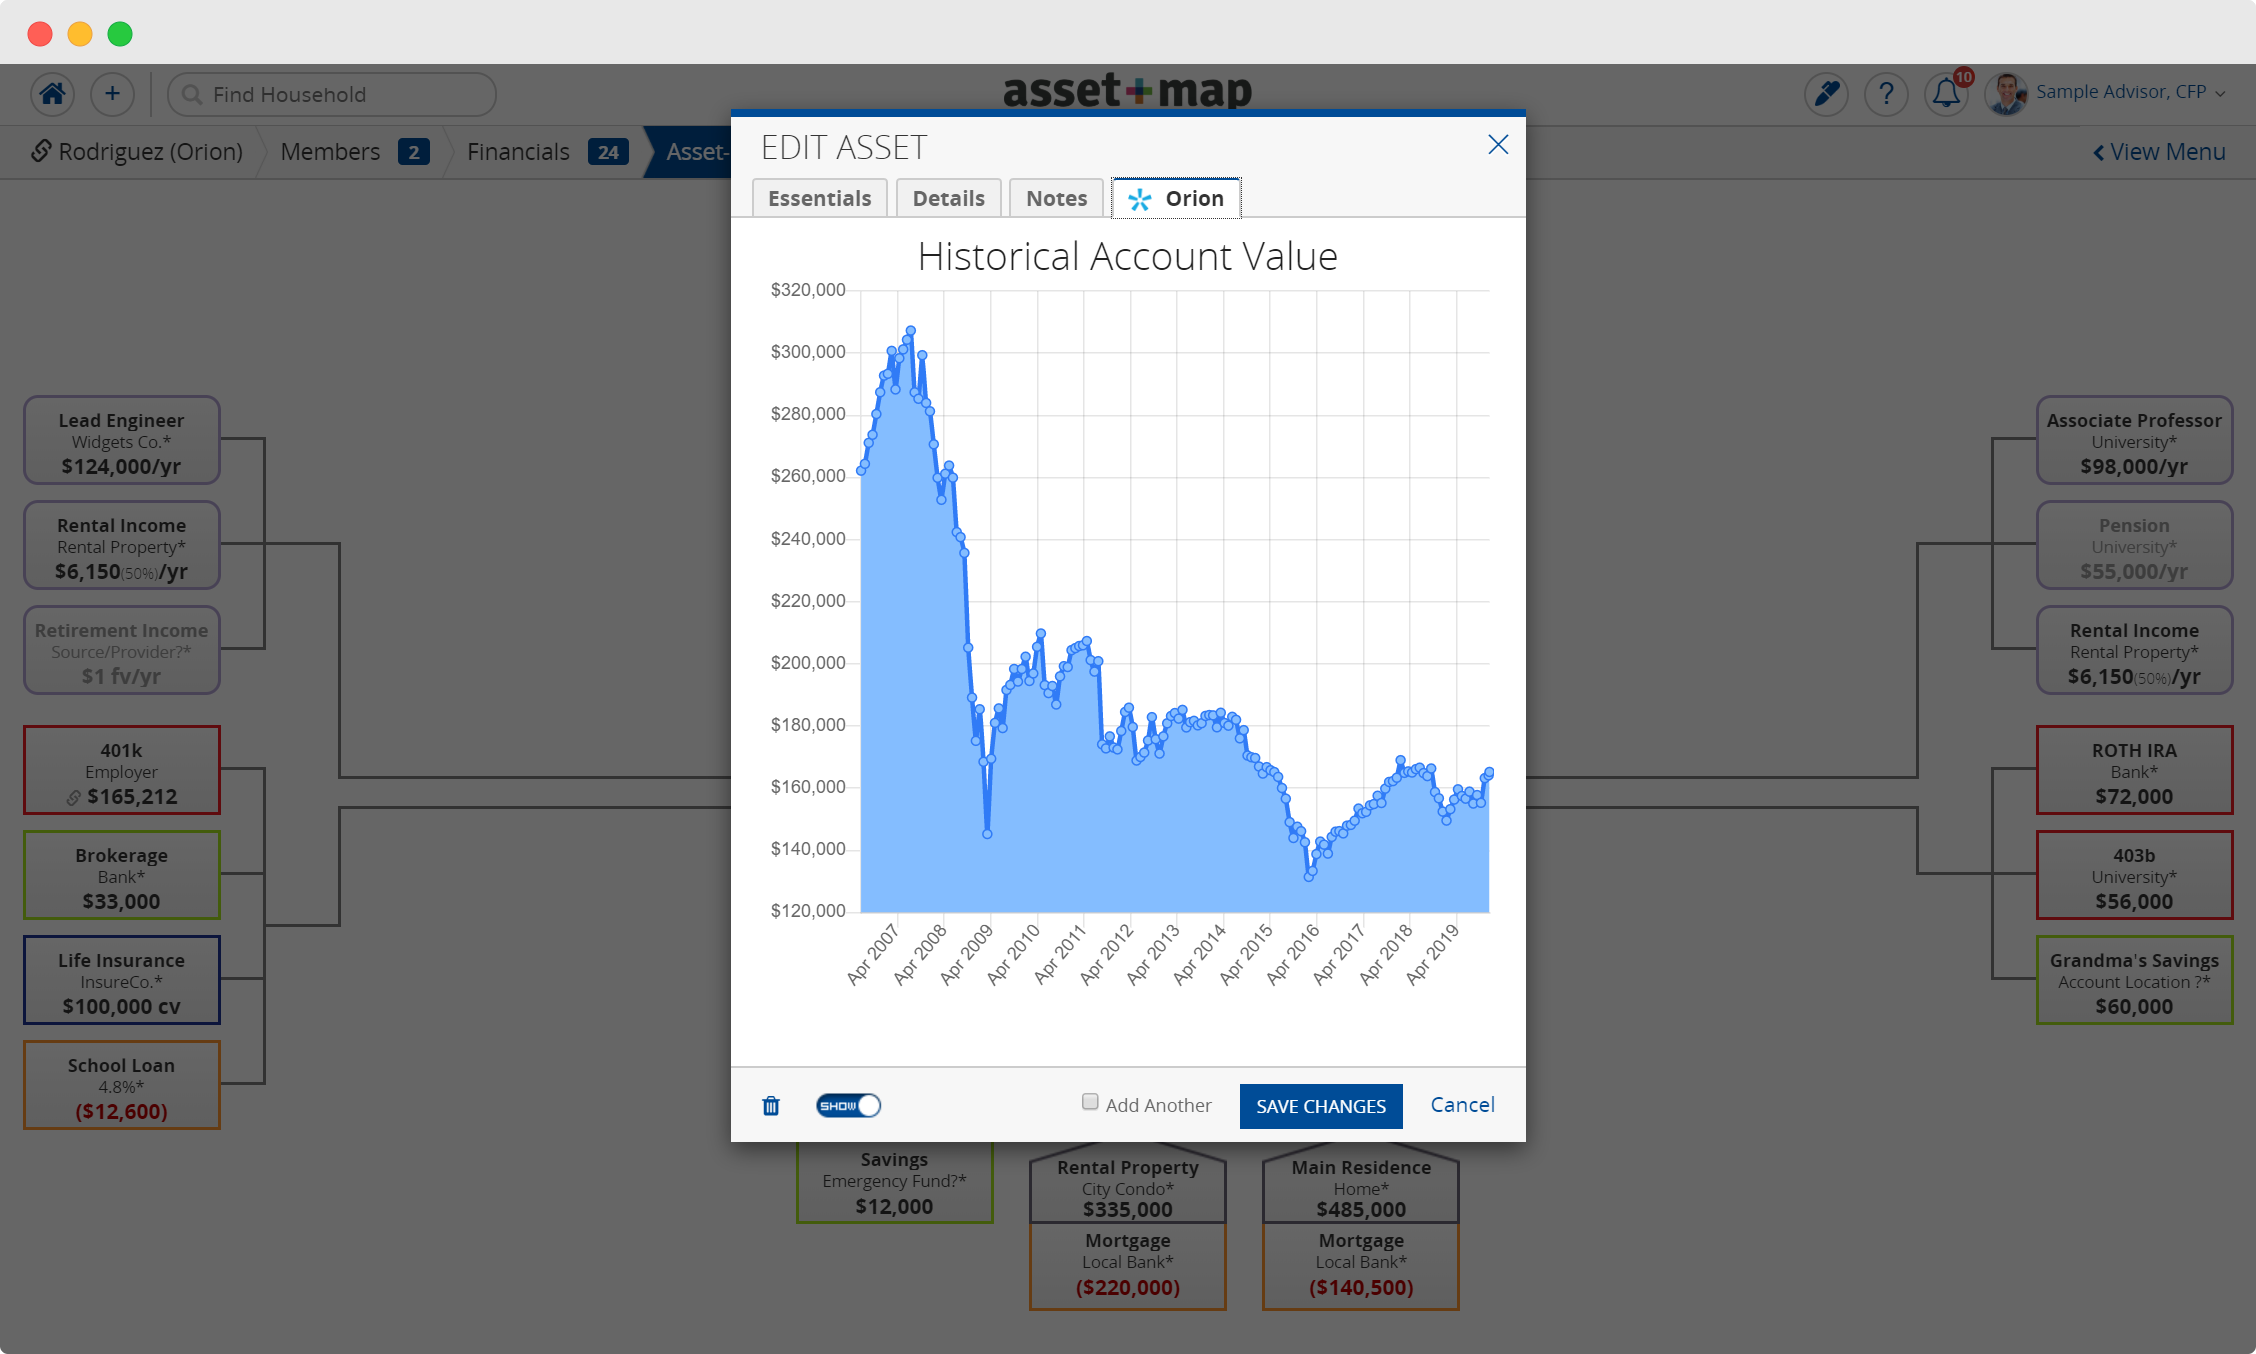The height and width of the screenshot is (1354, 2256).
Task: Toggle the SHOW switch off
Action: point(848,1105)
